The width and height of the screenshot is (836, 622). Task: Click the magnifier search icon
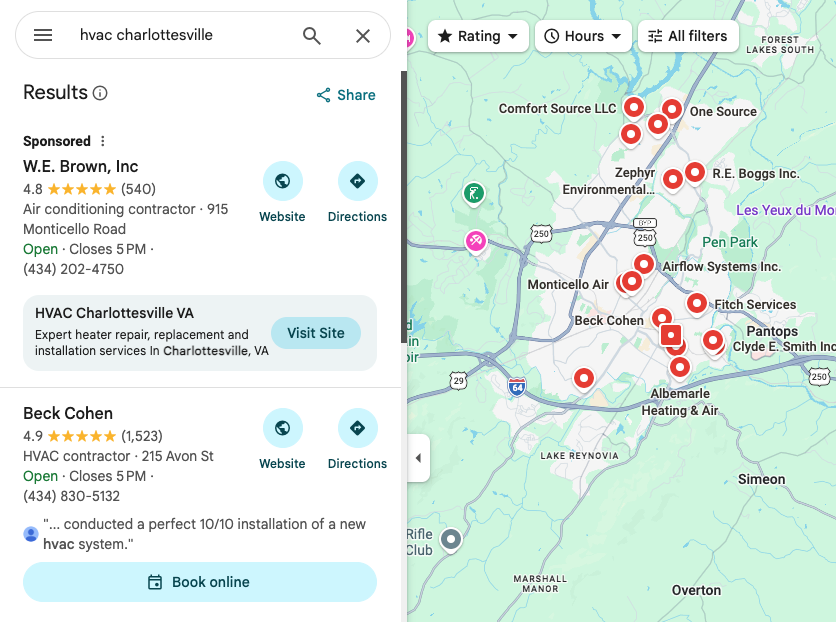pyautogui.click(x=312, y=36)
